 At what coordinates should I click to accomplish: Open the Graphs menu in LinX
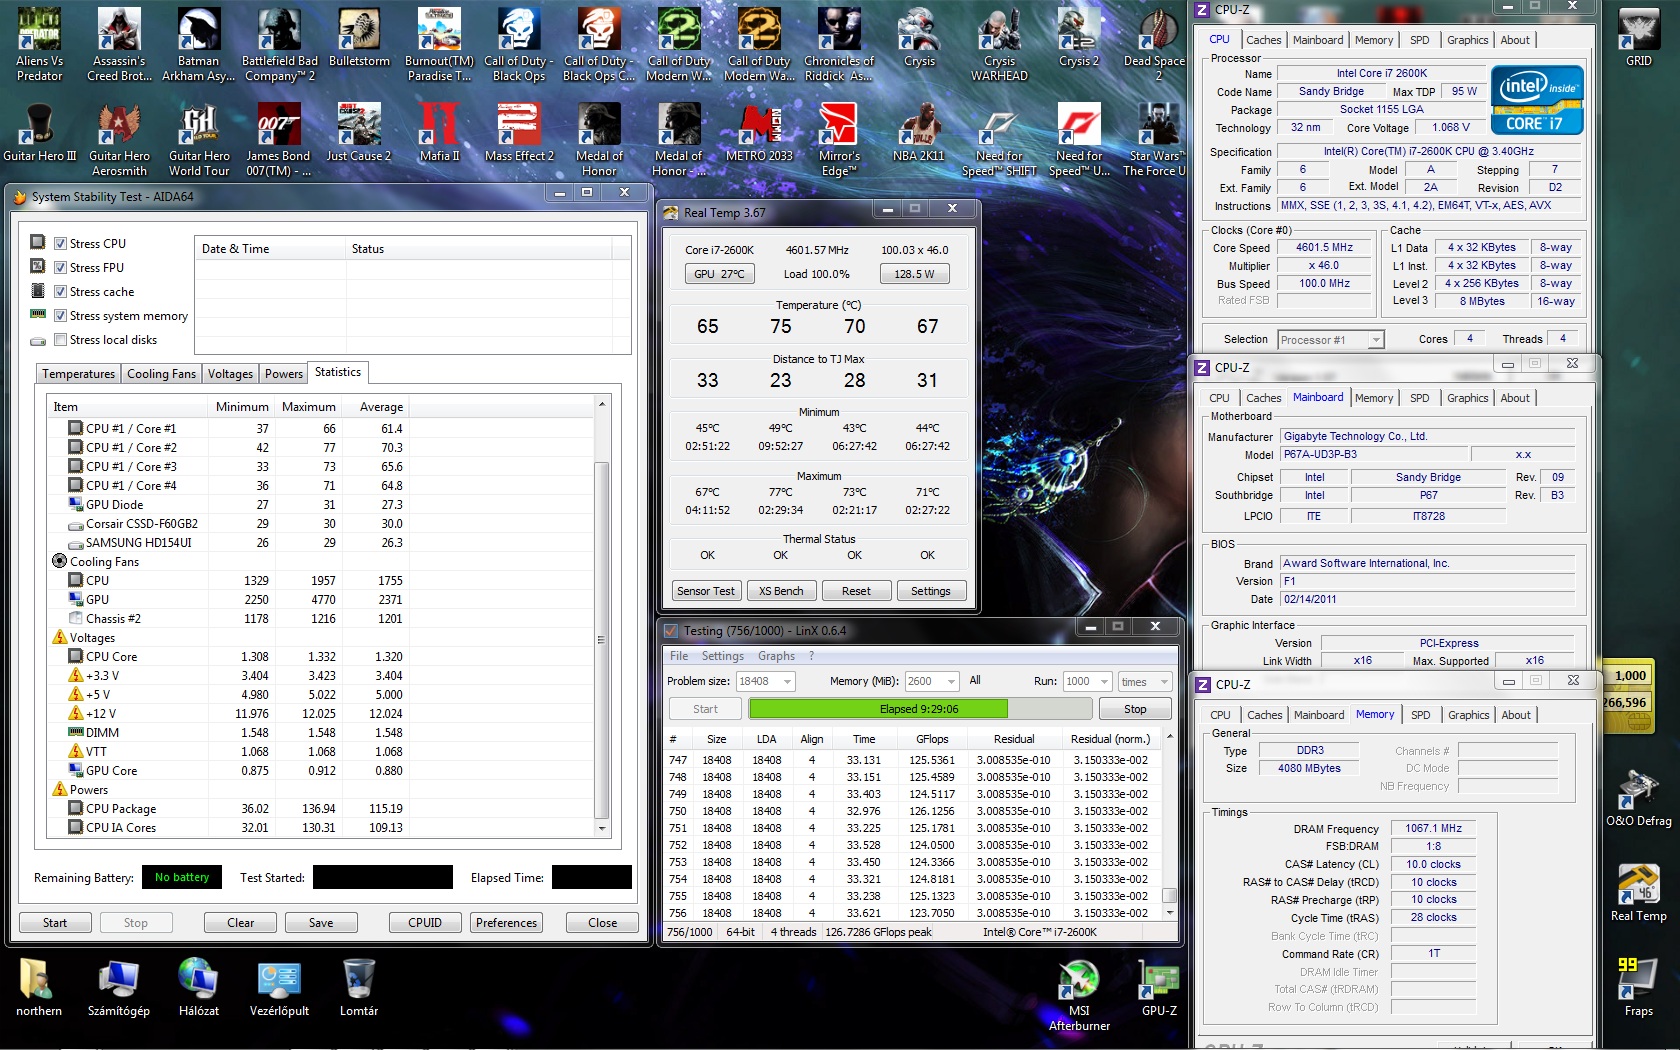coord(776,656)
